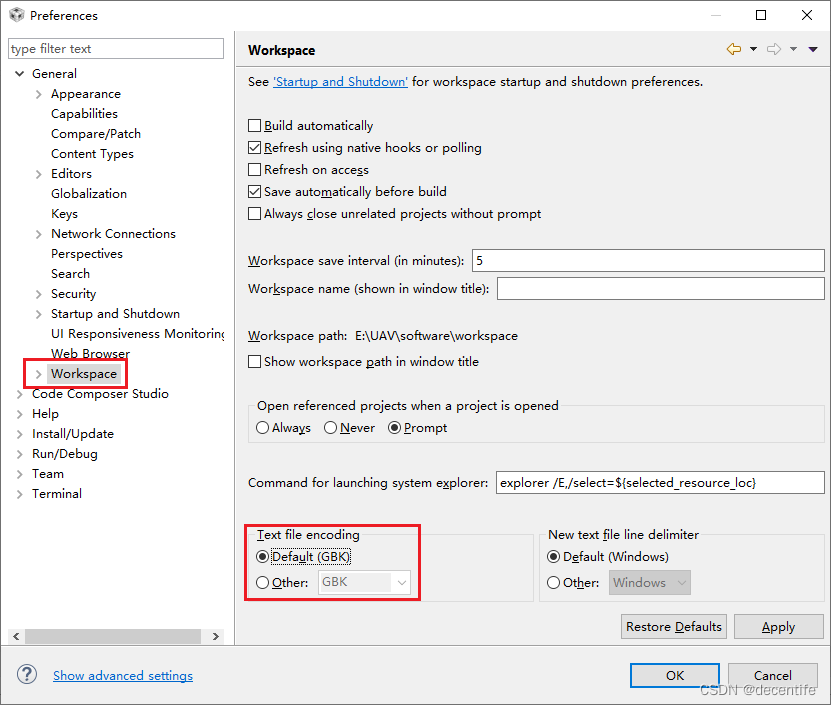Choose Default (Windows) line delimiter

554,557
